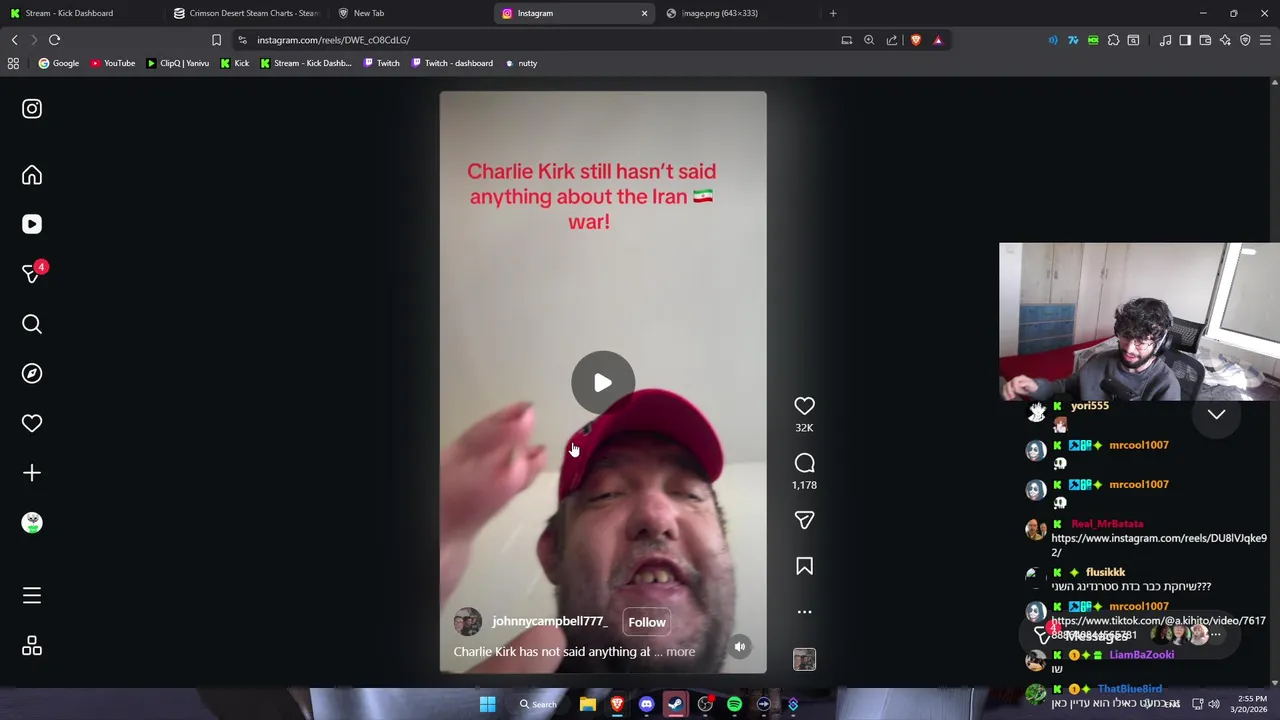Open mrcool1007's tiktok.com link in chat
The height and width of the screenshot is (720, 1280).
[1158, 627]
